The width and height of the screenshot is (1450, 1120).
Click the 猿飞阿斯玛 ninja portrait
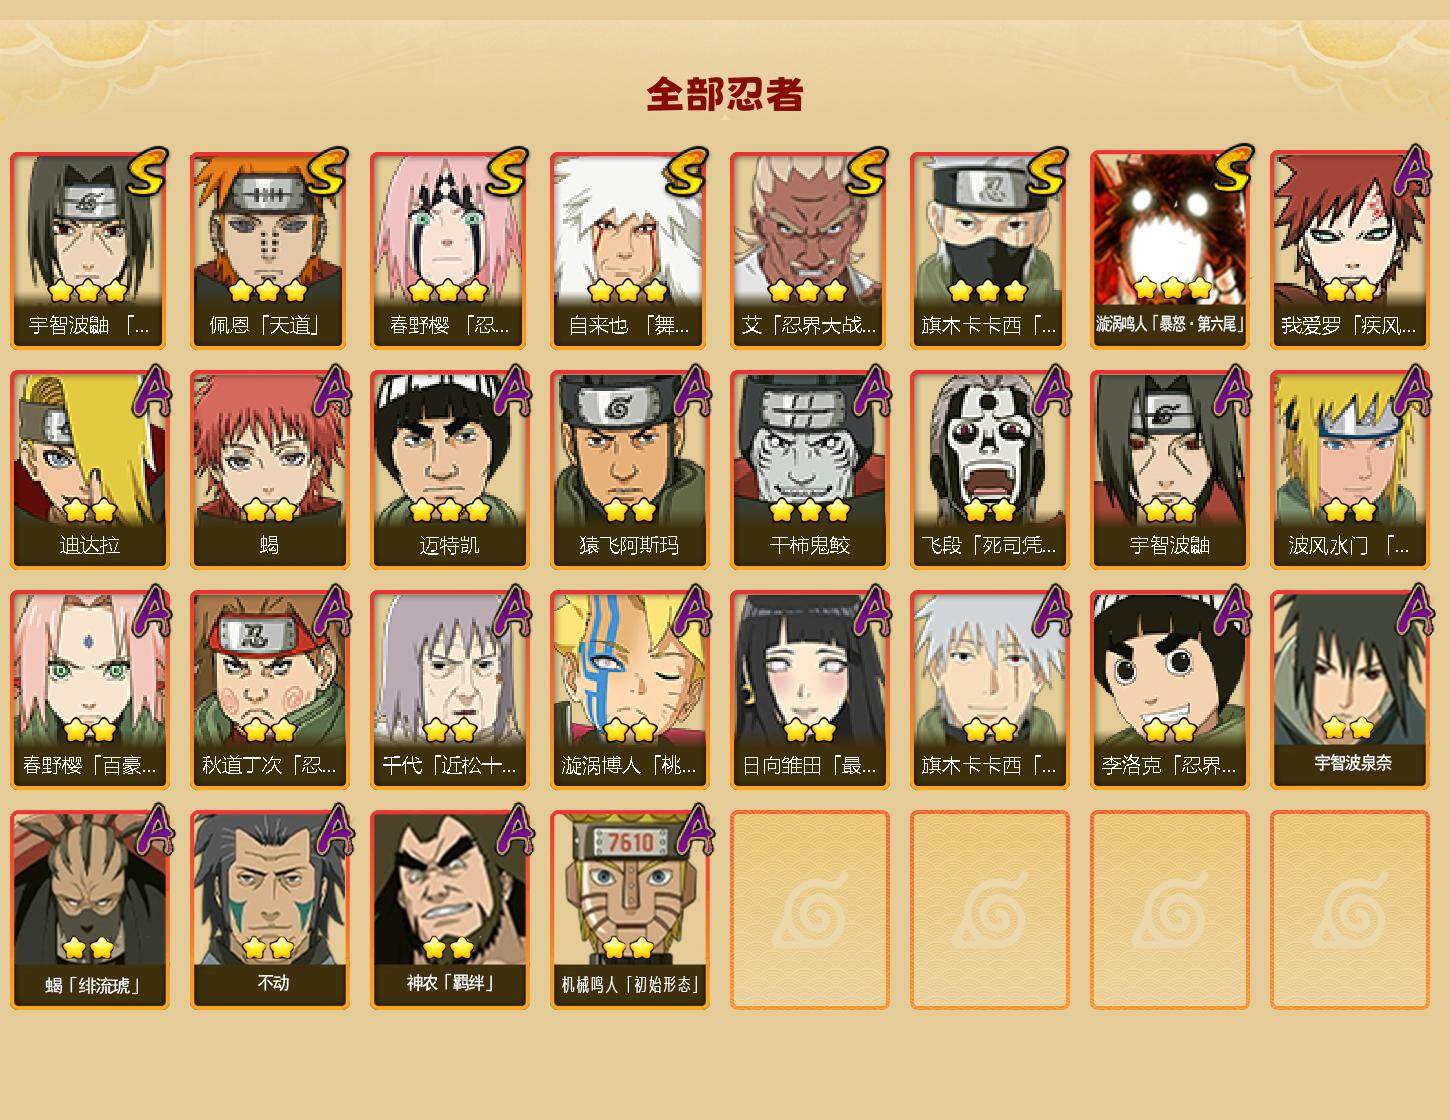click(630, 470)
